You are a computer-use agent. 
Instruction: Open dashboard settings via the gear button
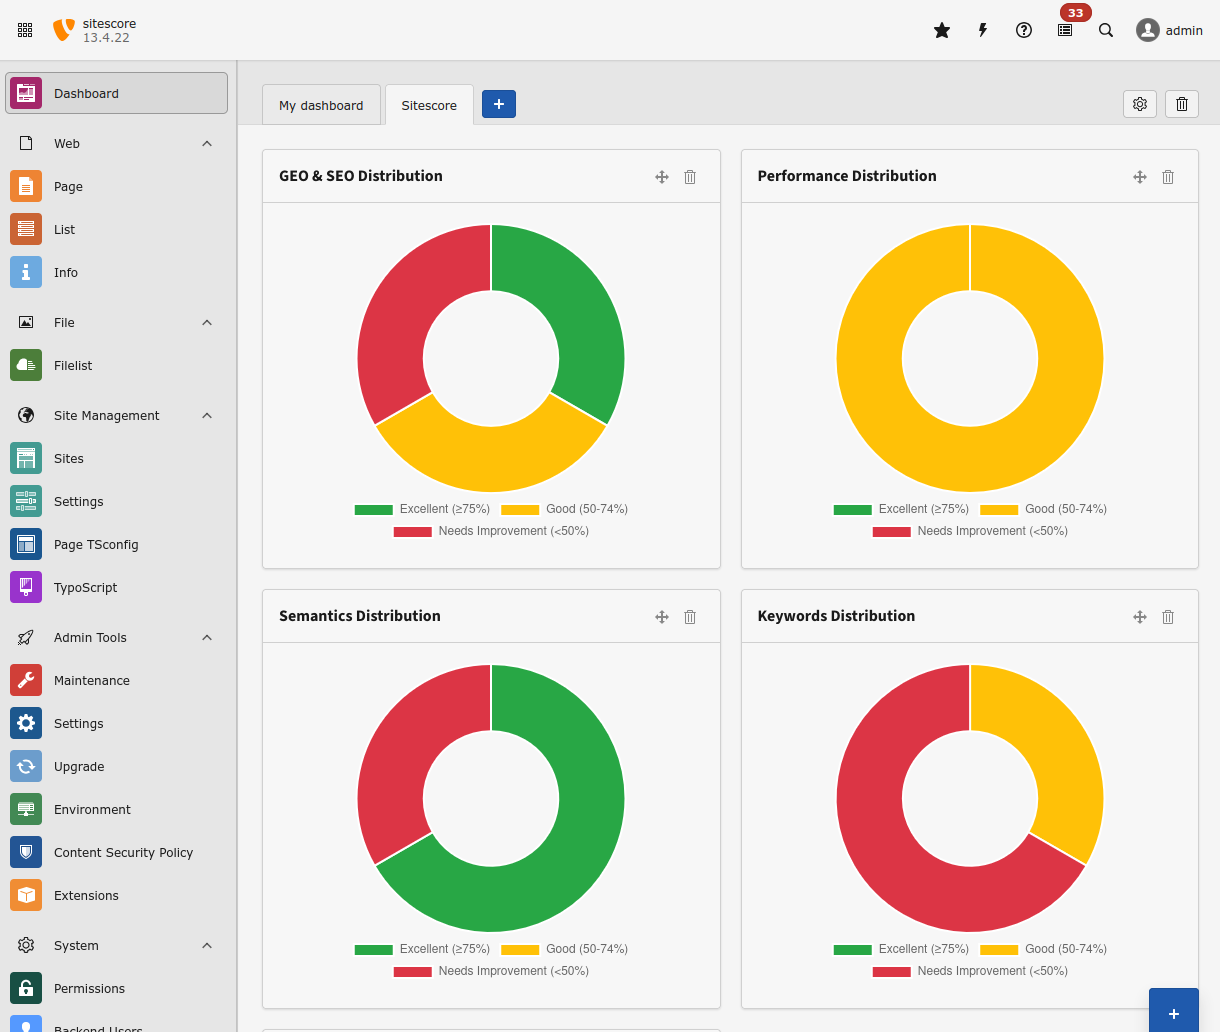pos(1139,104)
